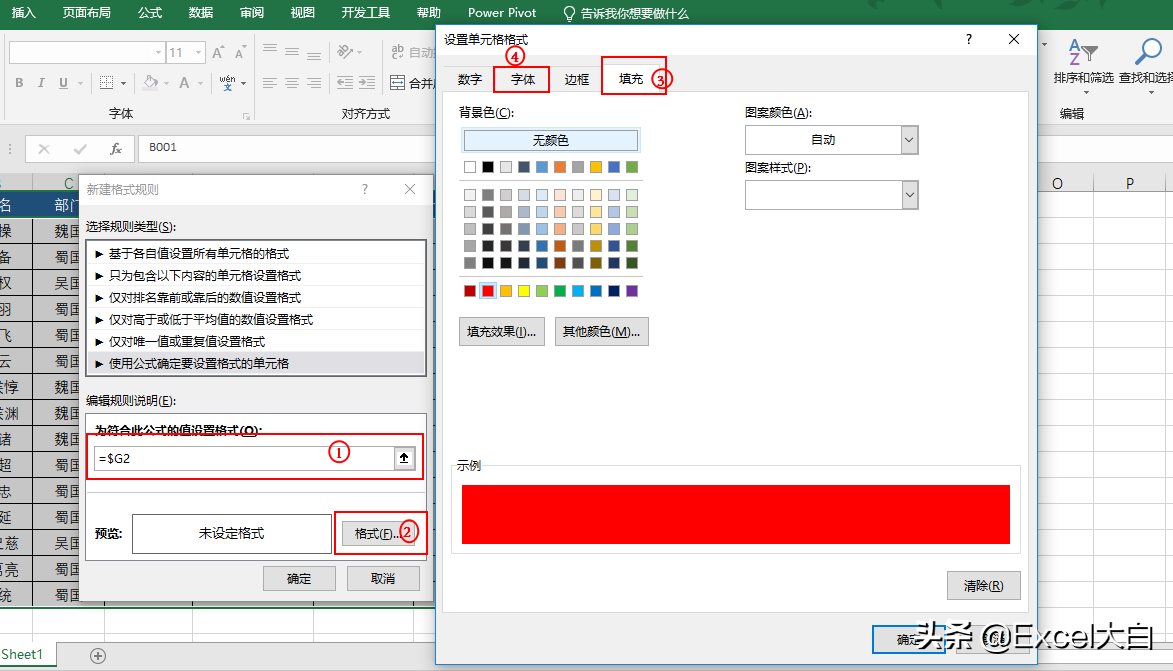
Task: Click the font color A icon
Action: (x=184, y=83)
